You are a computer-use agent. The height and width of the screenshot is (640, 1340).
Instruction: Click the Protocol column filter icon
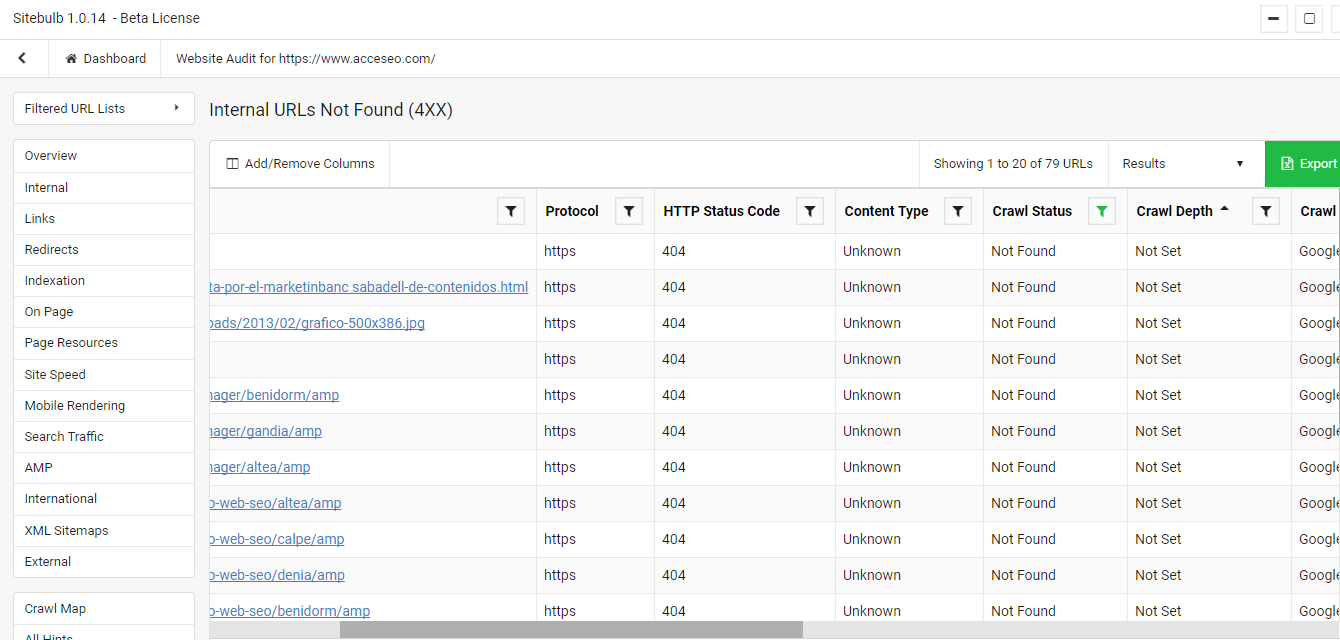pos(629,211)
